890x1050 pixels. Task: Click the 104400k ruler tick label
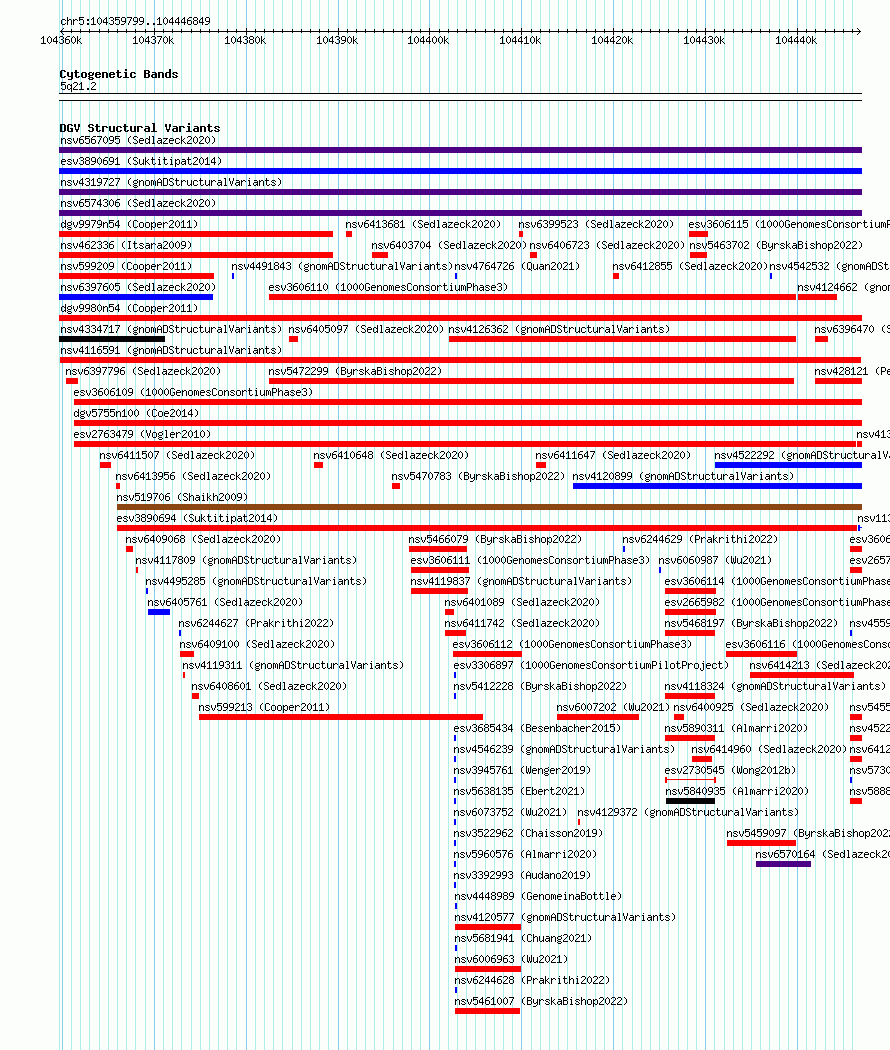point(429,40)
